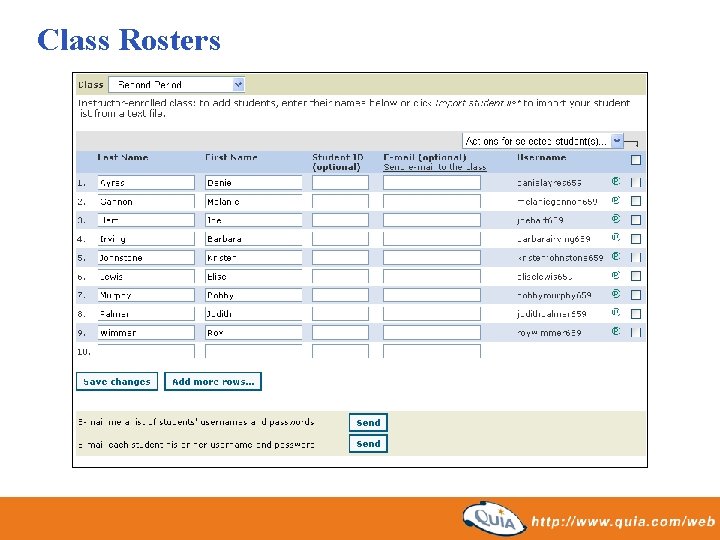Click the Username column header
Screen dimensions: 720x540
coord(541,157)
